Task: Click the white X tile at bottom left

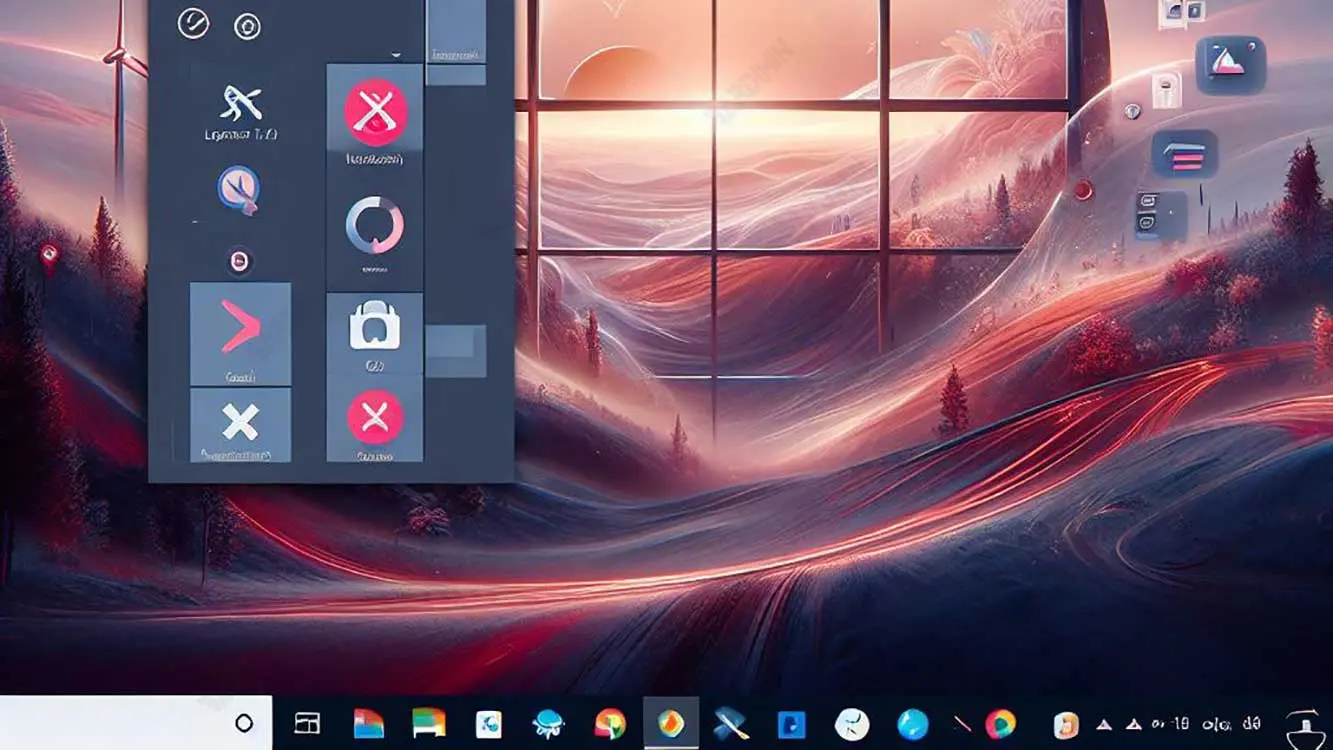Action: pos(240,423)
